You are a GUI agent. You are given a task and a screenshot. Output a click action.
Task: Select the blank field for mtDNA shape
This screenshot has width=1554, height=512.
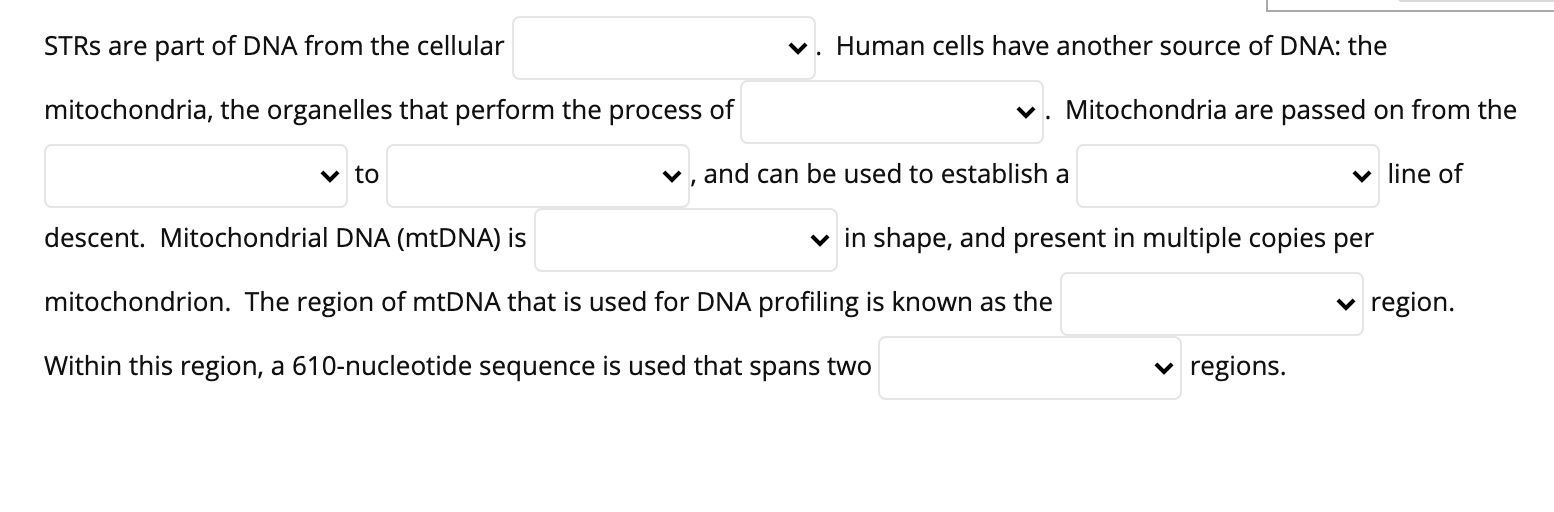click(686, 239)
